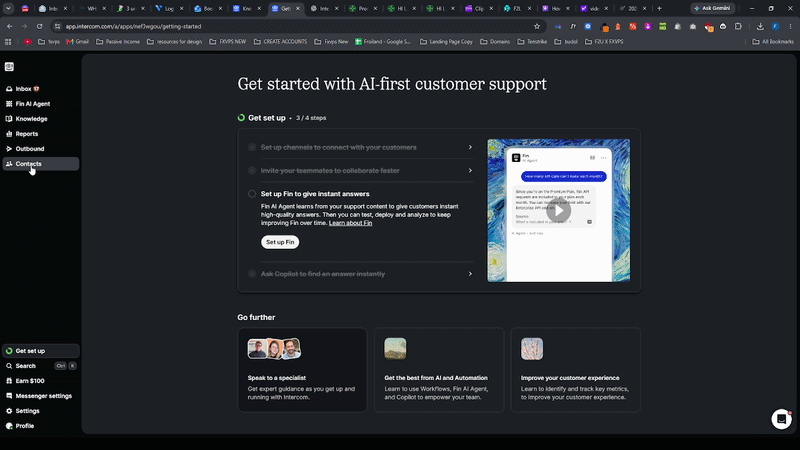This screenshot has height=450, width=800.
Task: Play the Fin demo video
Action: (559, 211)
